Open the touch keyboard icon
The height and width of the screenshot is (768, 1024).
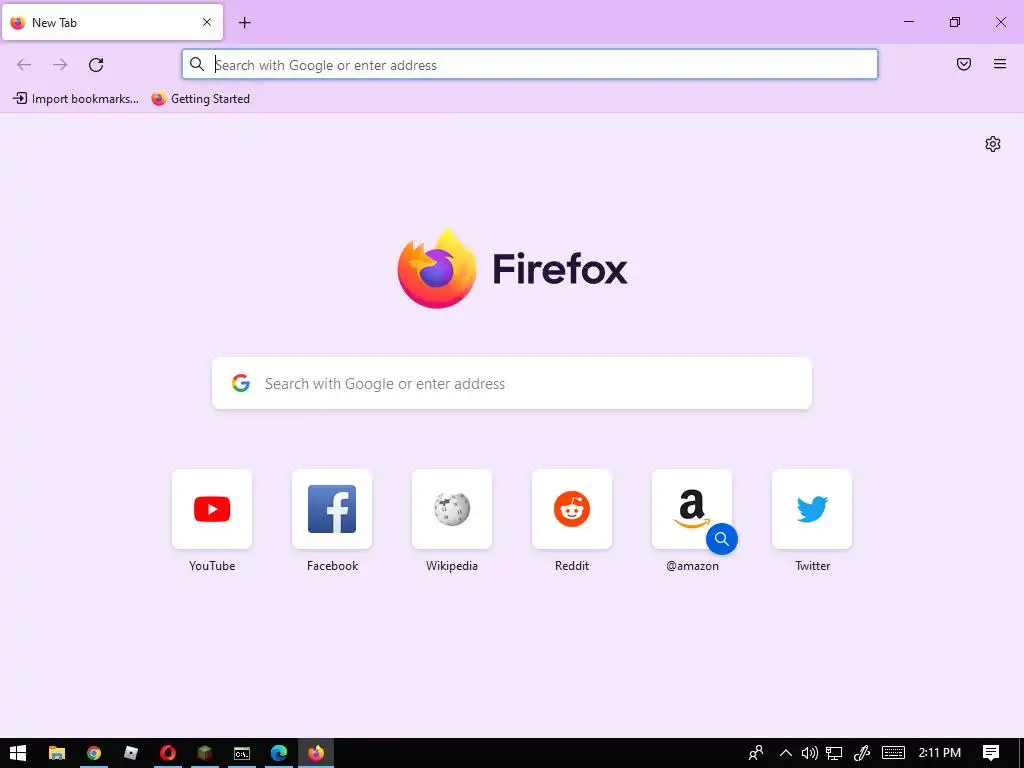tap(893, 753)
